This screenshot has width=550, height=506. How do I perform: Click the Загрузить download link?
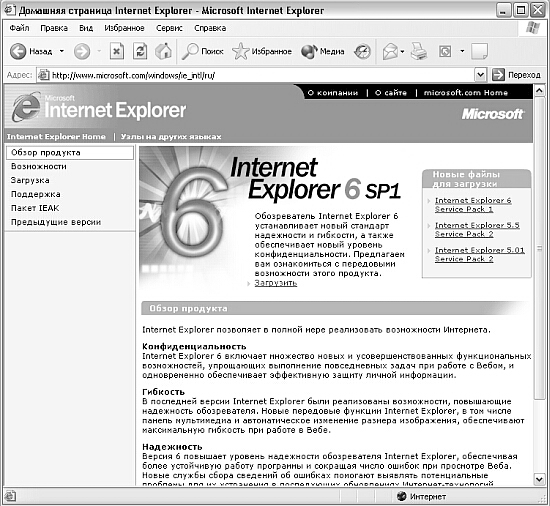(x=276, y=283)
